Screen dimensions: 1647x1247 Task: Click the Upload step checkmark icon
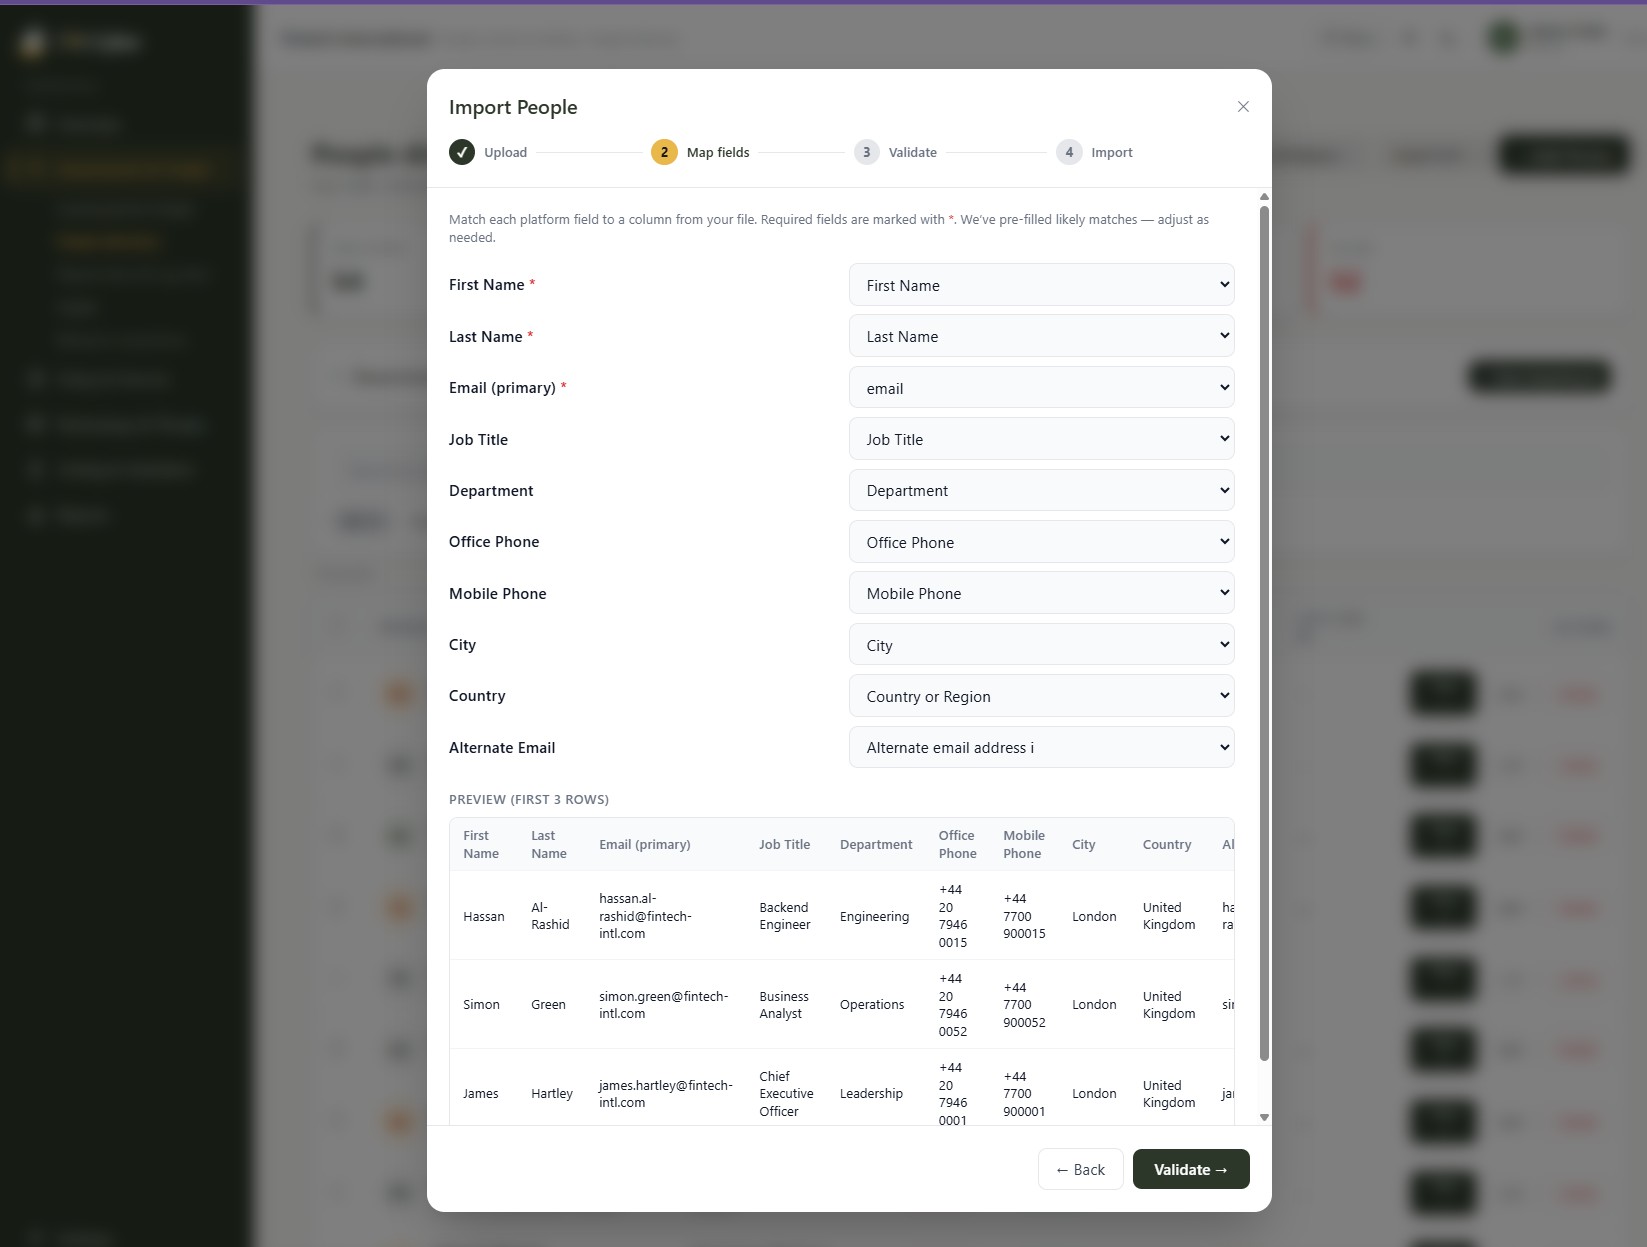[462, 152]
